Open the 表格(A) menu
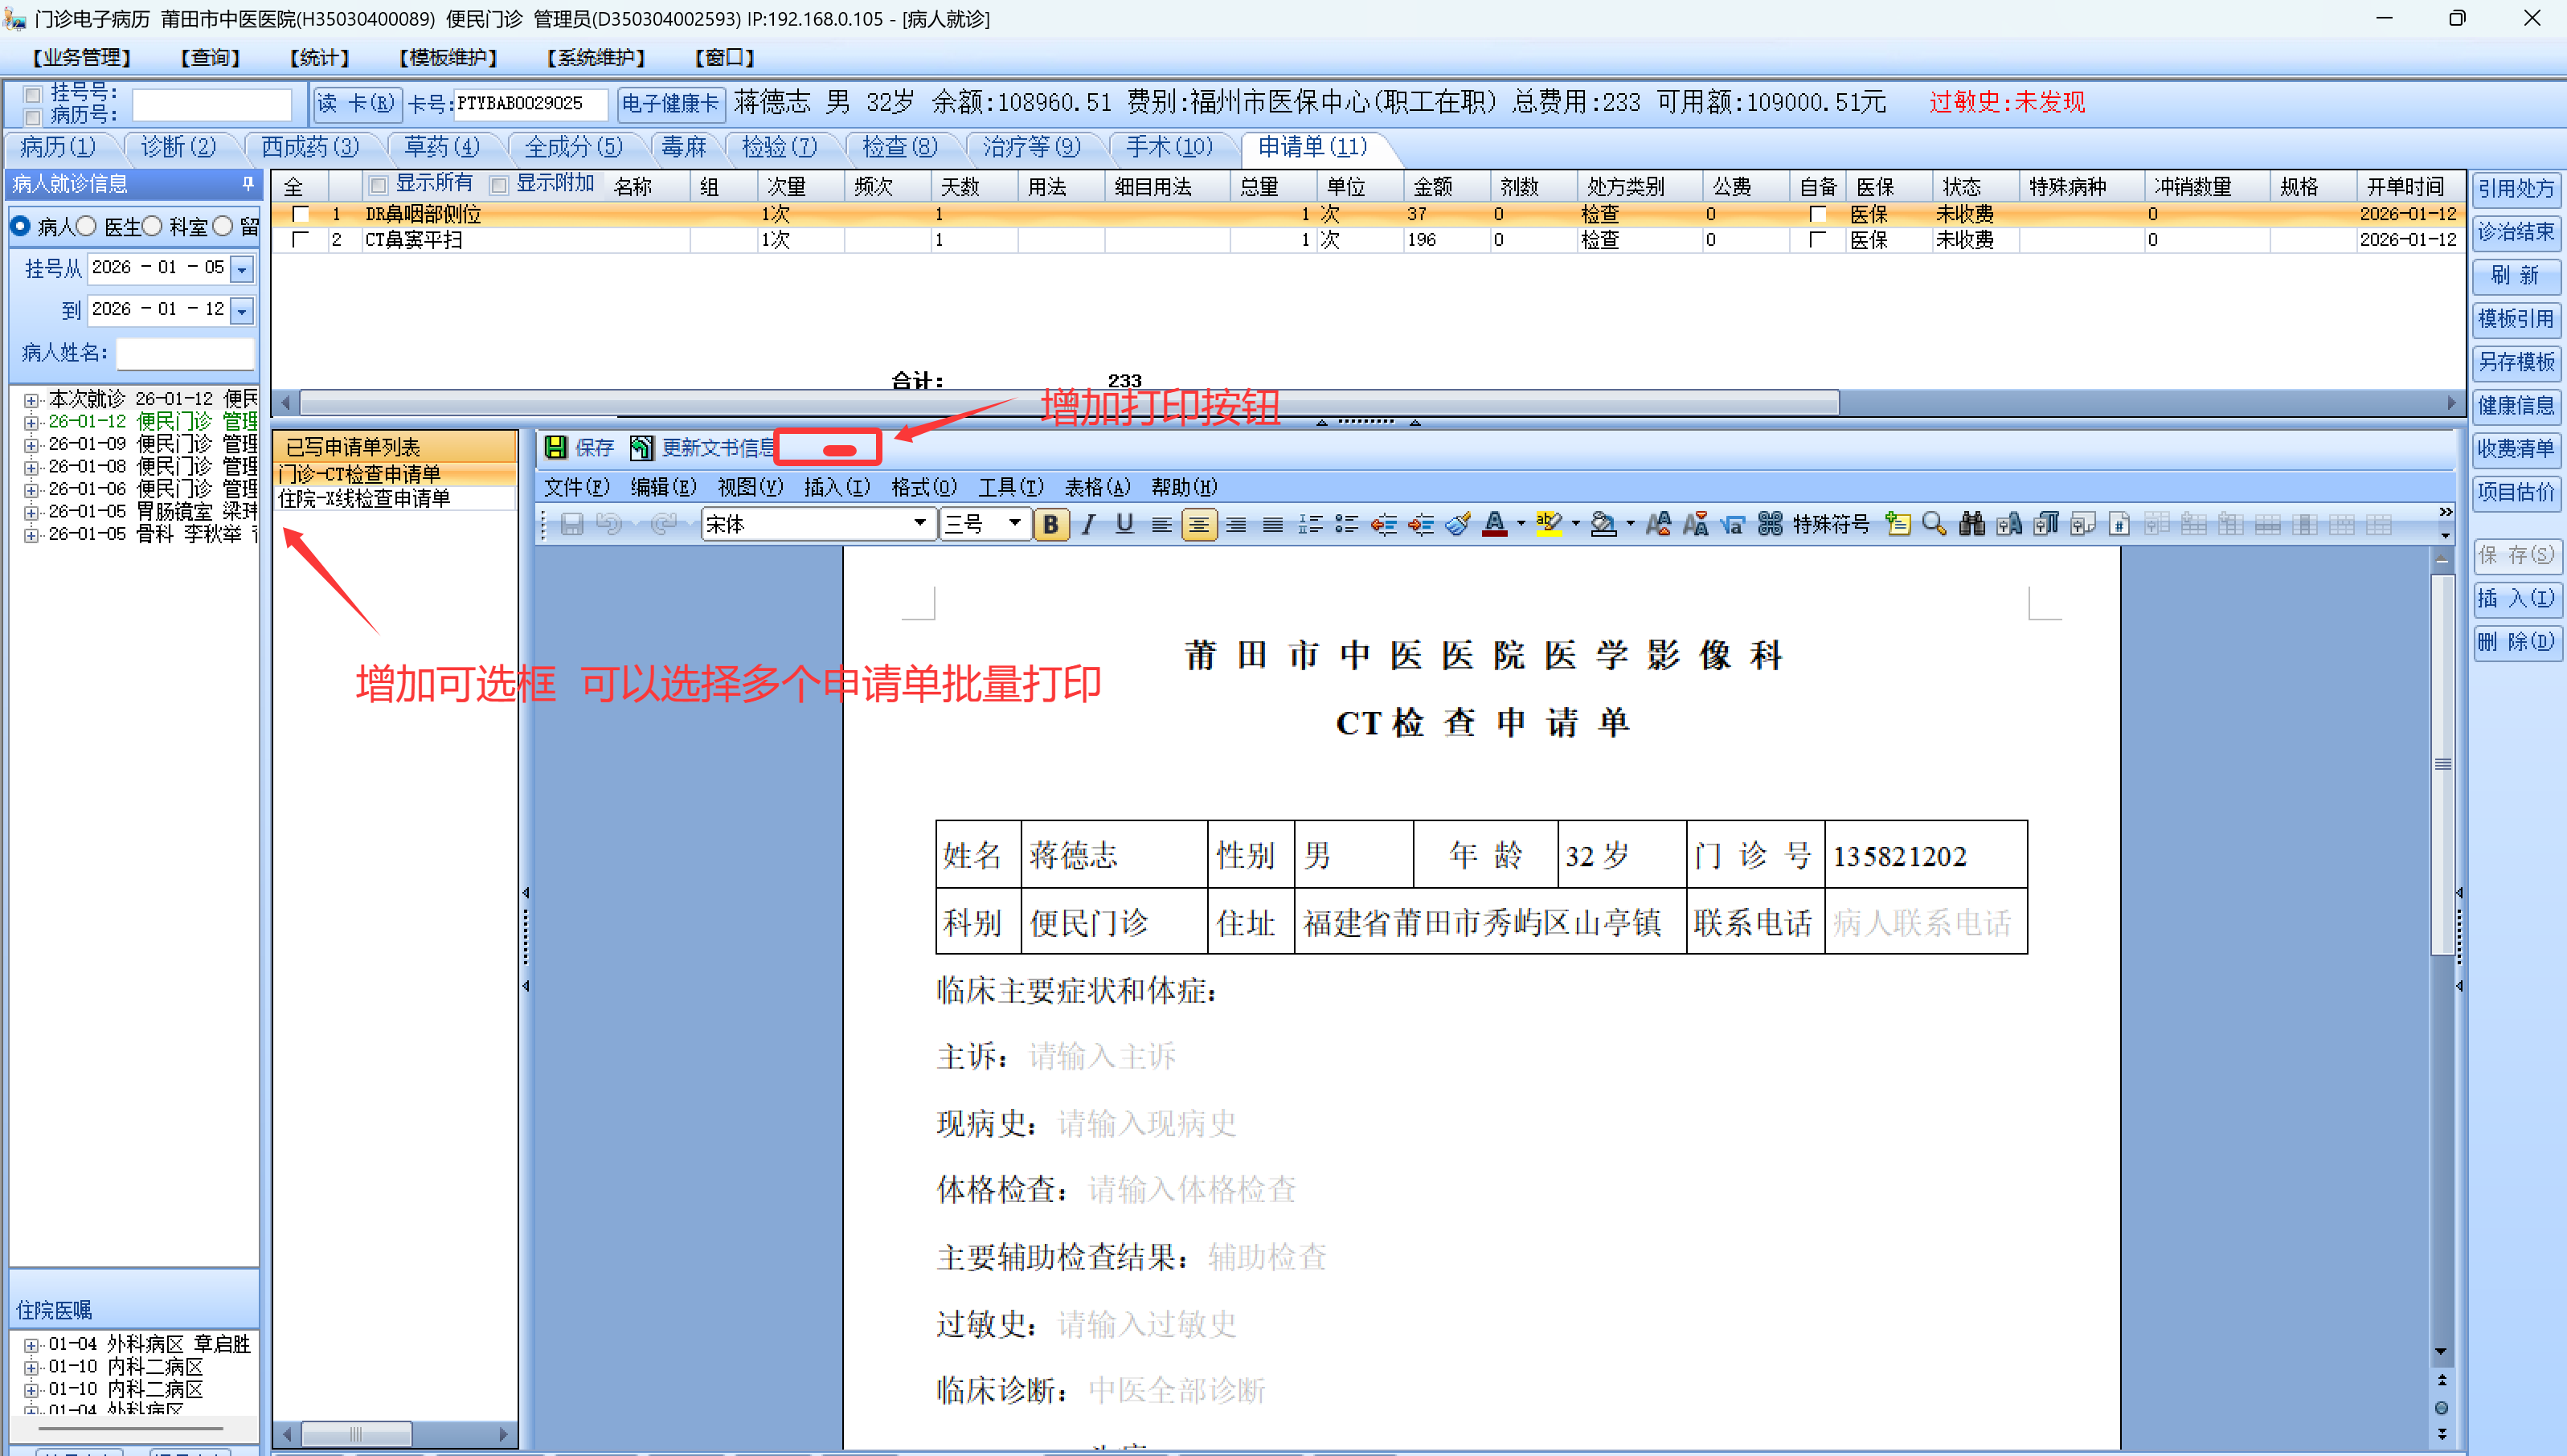 click(1096, 487)
